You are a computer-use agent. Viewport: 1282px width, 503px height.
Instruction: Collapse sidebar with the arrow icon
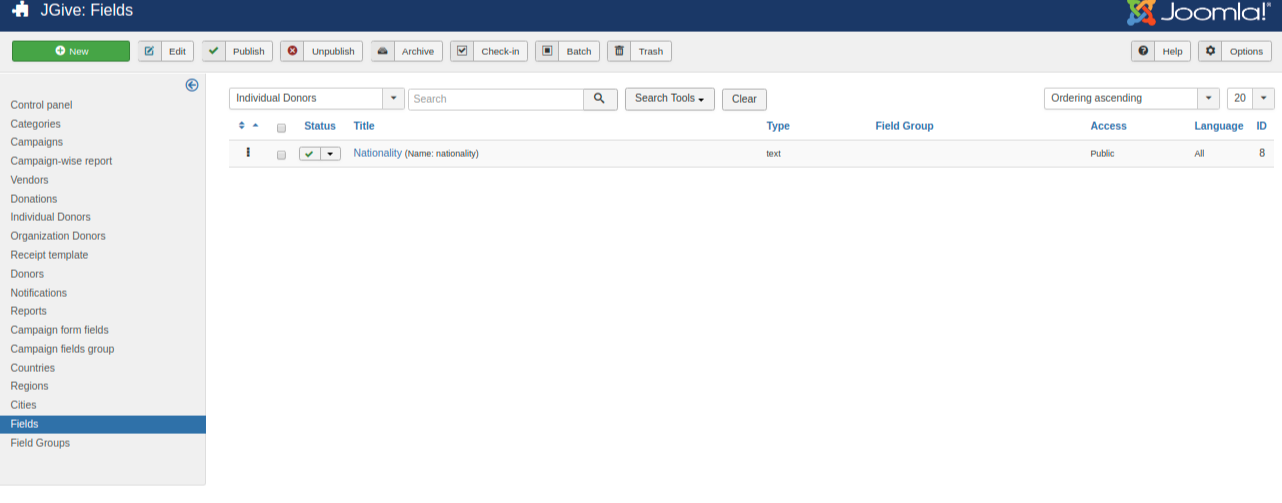point(192,85)
